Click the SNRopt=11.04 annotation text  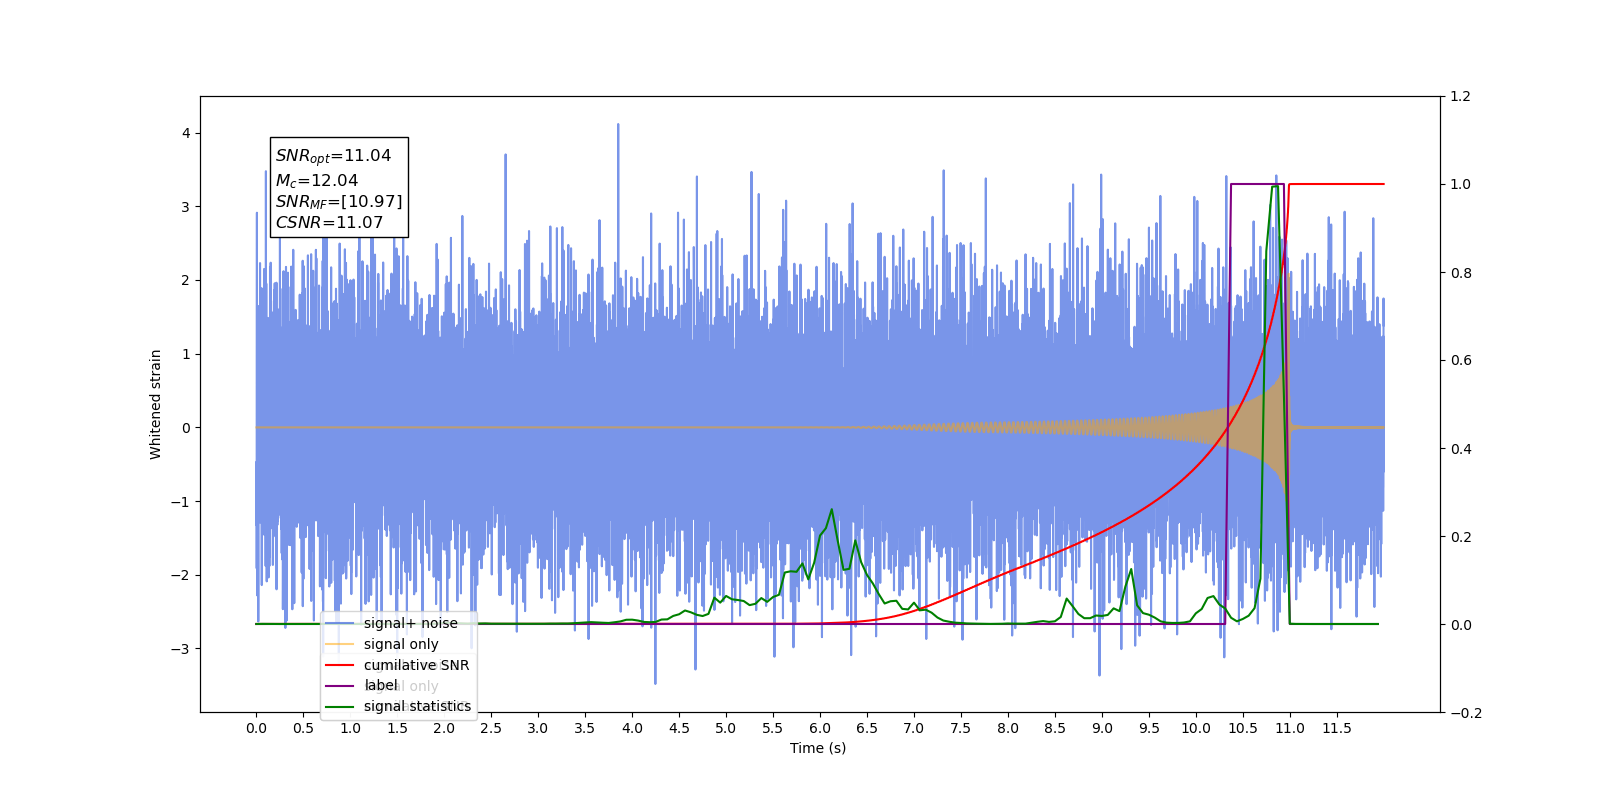coord(333,156)
